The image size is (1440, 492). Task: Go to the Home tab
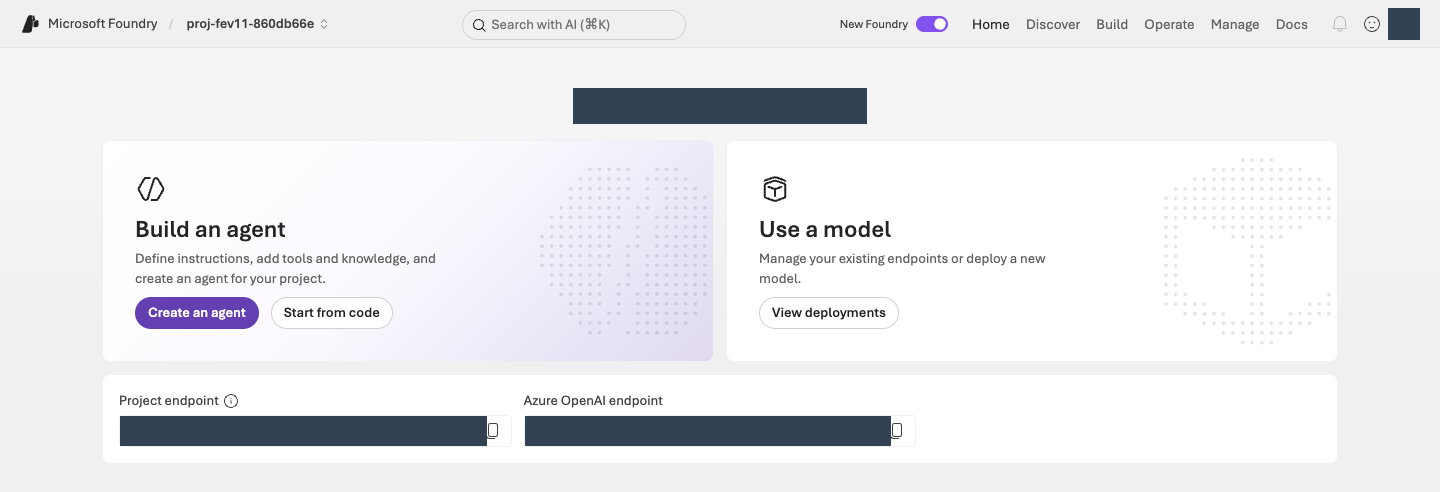[x=991, y=24]
